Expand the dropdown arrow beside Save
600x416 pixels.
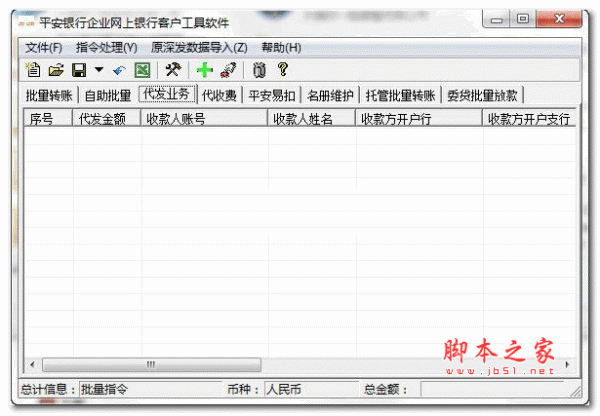coord(99,70)
